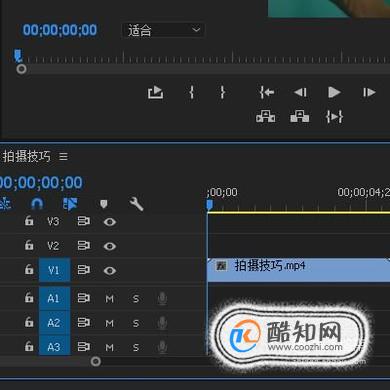390x390 pixels.
Task: Click program monitor timecode 00;00;00;00
Action: click(x=60, y=30)
